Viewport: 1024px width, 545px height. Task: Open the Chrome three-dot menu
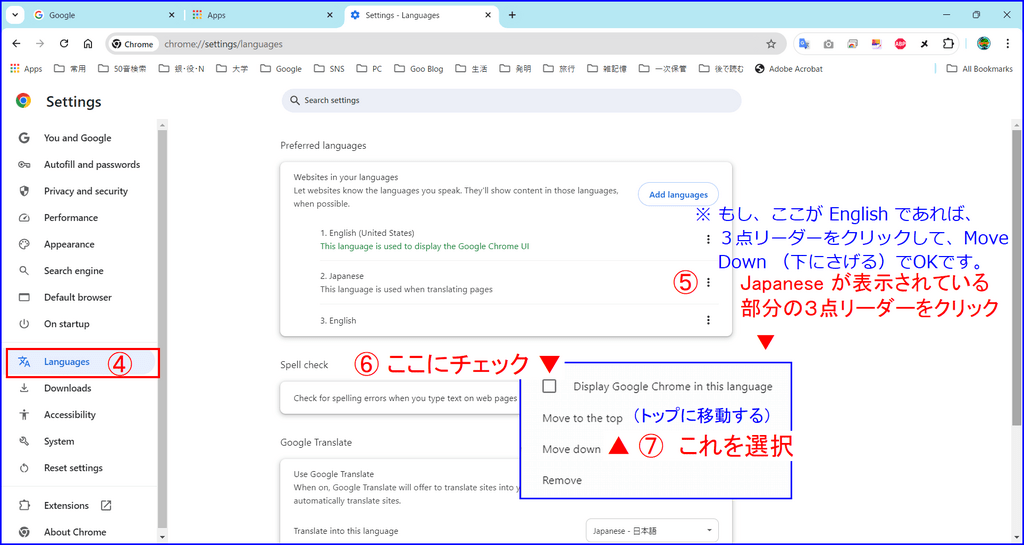tap(1006, 44)
